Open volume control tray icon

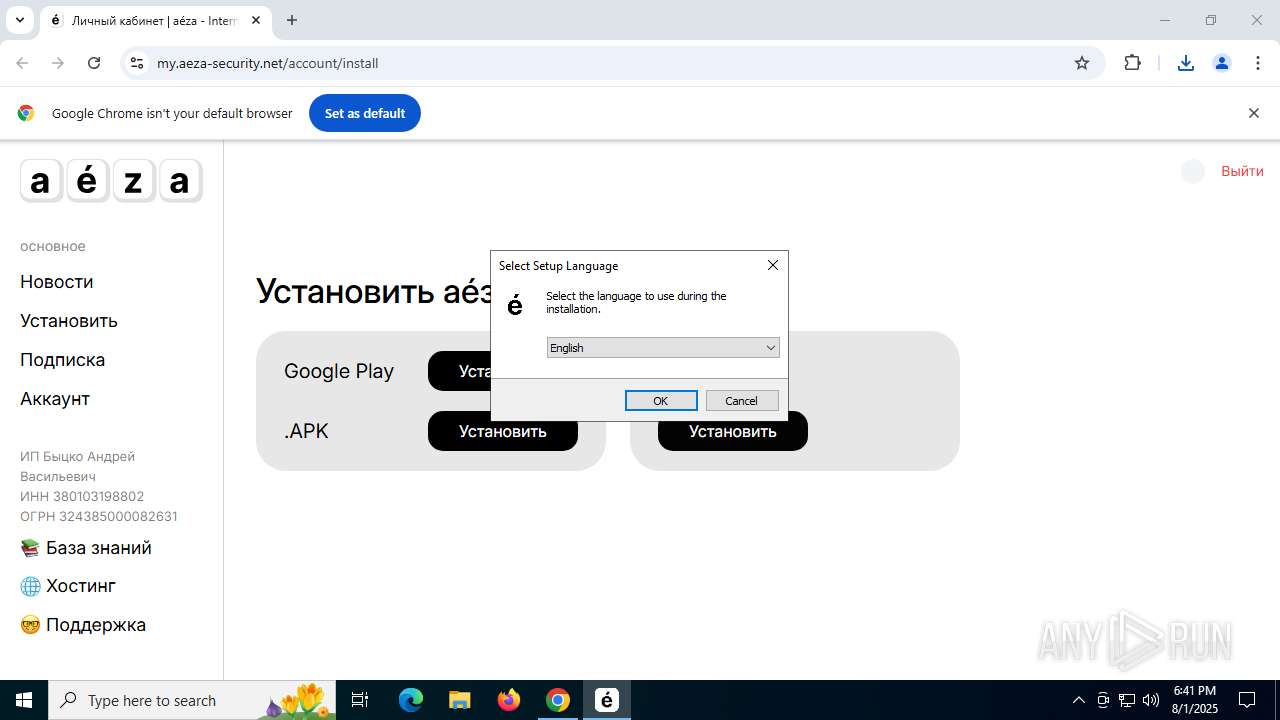1151,700
